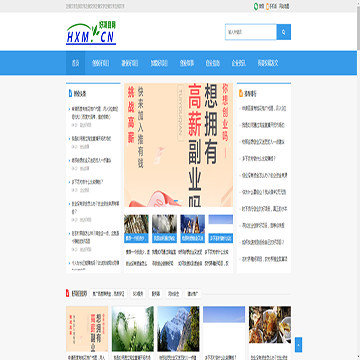
Task: Open the third article in the left headlines list
Action: pos(91,160)
